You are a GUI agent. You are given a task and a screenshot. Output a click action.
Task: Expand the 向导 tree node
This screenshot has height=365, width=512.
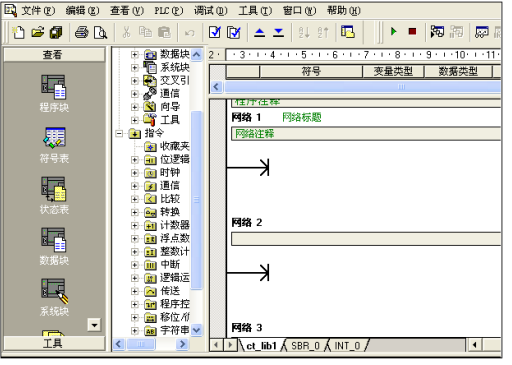[x=134, y=107]
